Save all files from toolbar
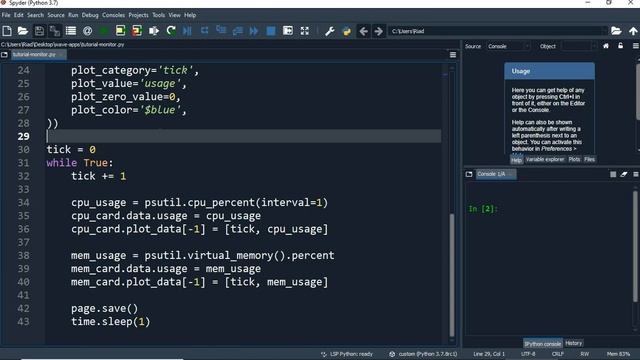Screen dimensions: 640x360 click(x=55, y=31)
